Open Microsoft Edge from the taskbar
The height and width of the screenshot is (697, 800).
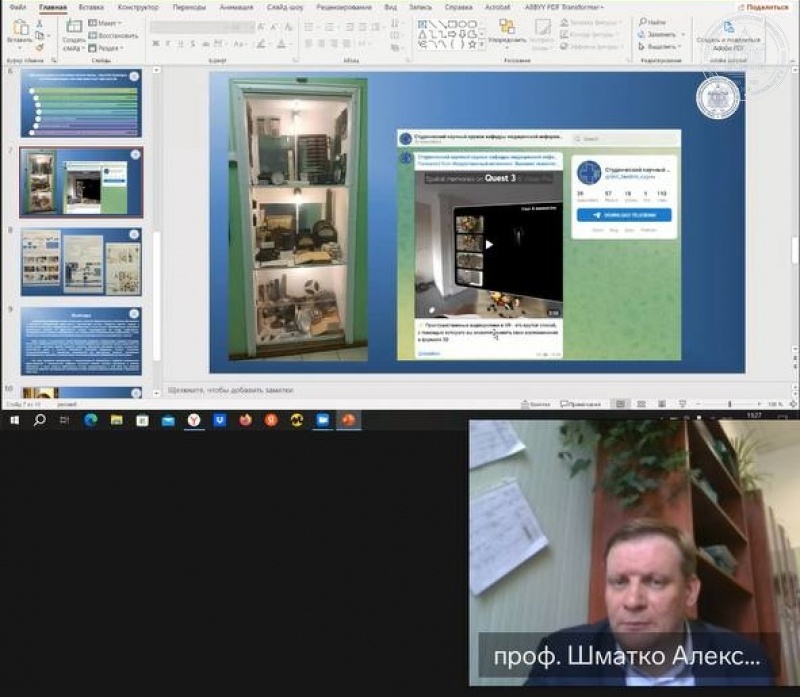click(91, 420)
